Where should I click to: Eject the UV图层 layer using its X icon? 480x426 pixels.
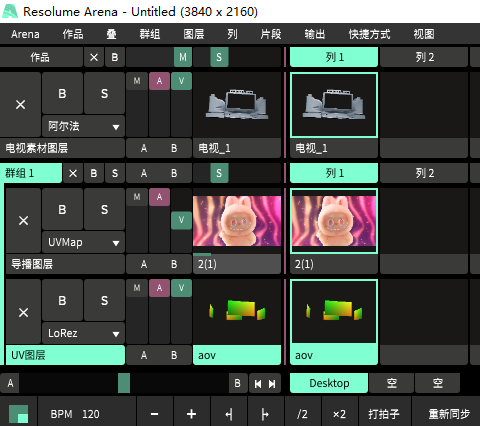[x=23, y=312]
